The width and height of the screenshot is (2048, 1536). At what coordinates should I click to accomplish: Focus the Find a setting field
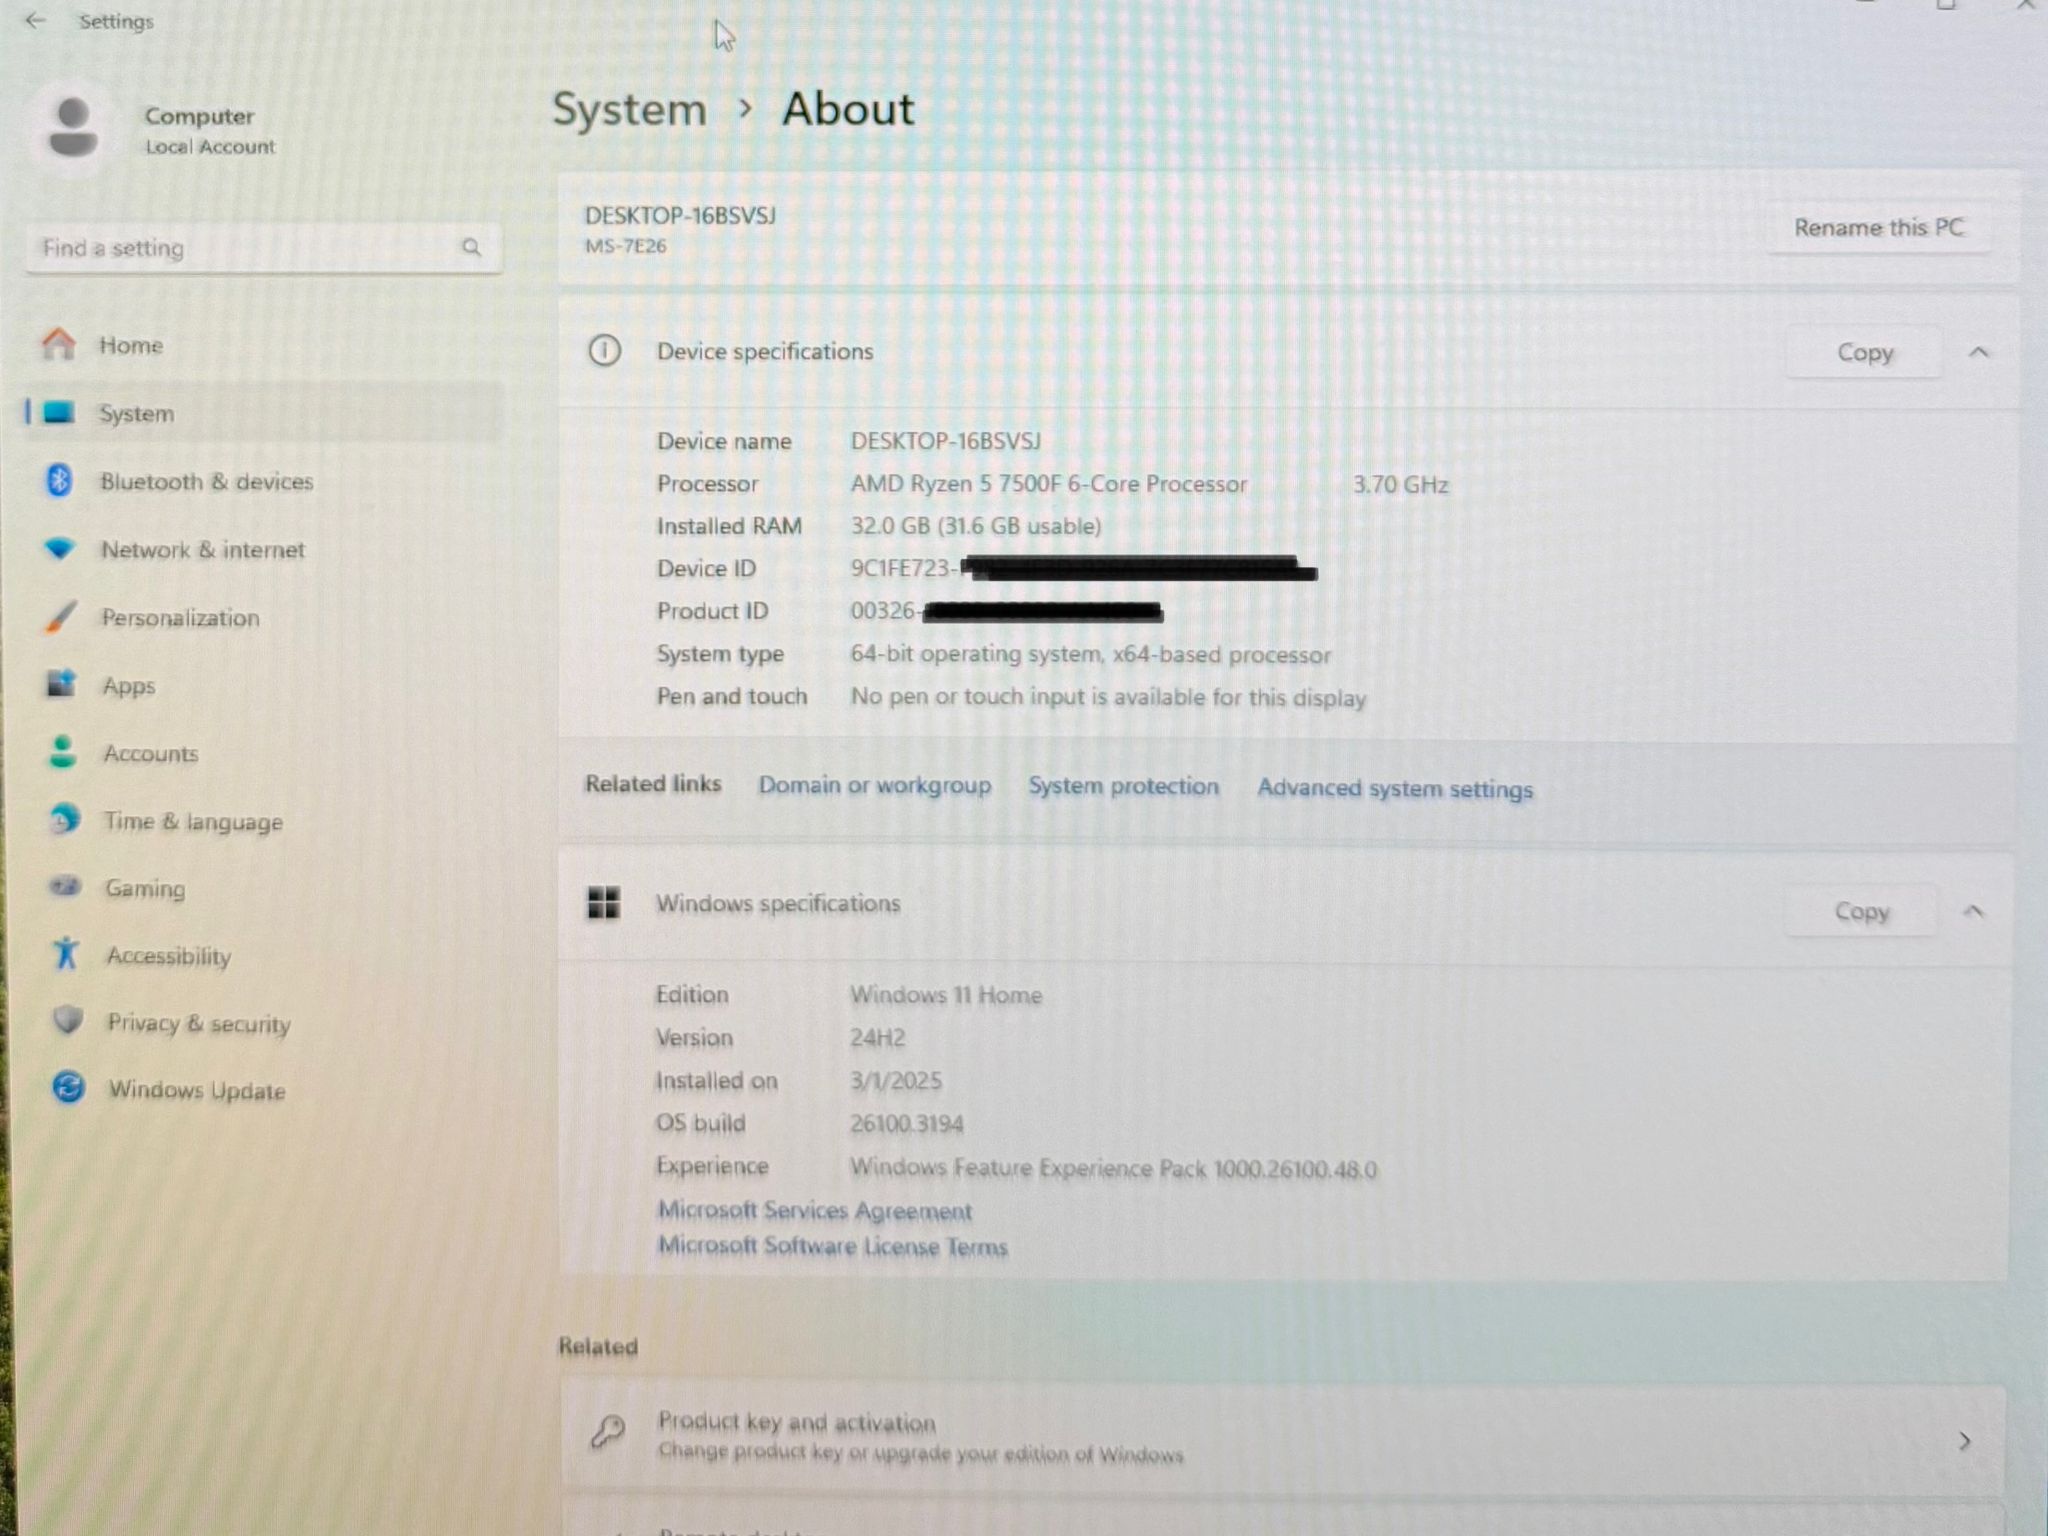(264, 247)
